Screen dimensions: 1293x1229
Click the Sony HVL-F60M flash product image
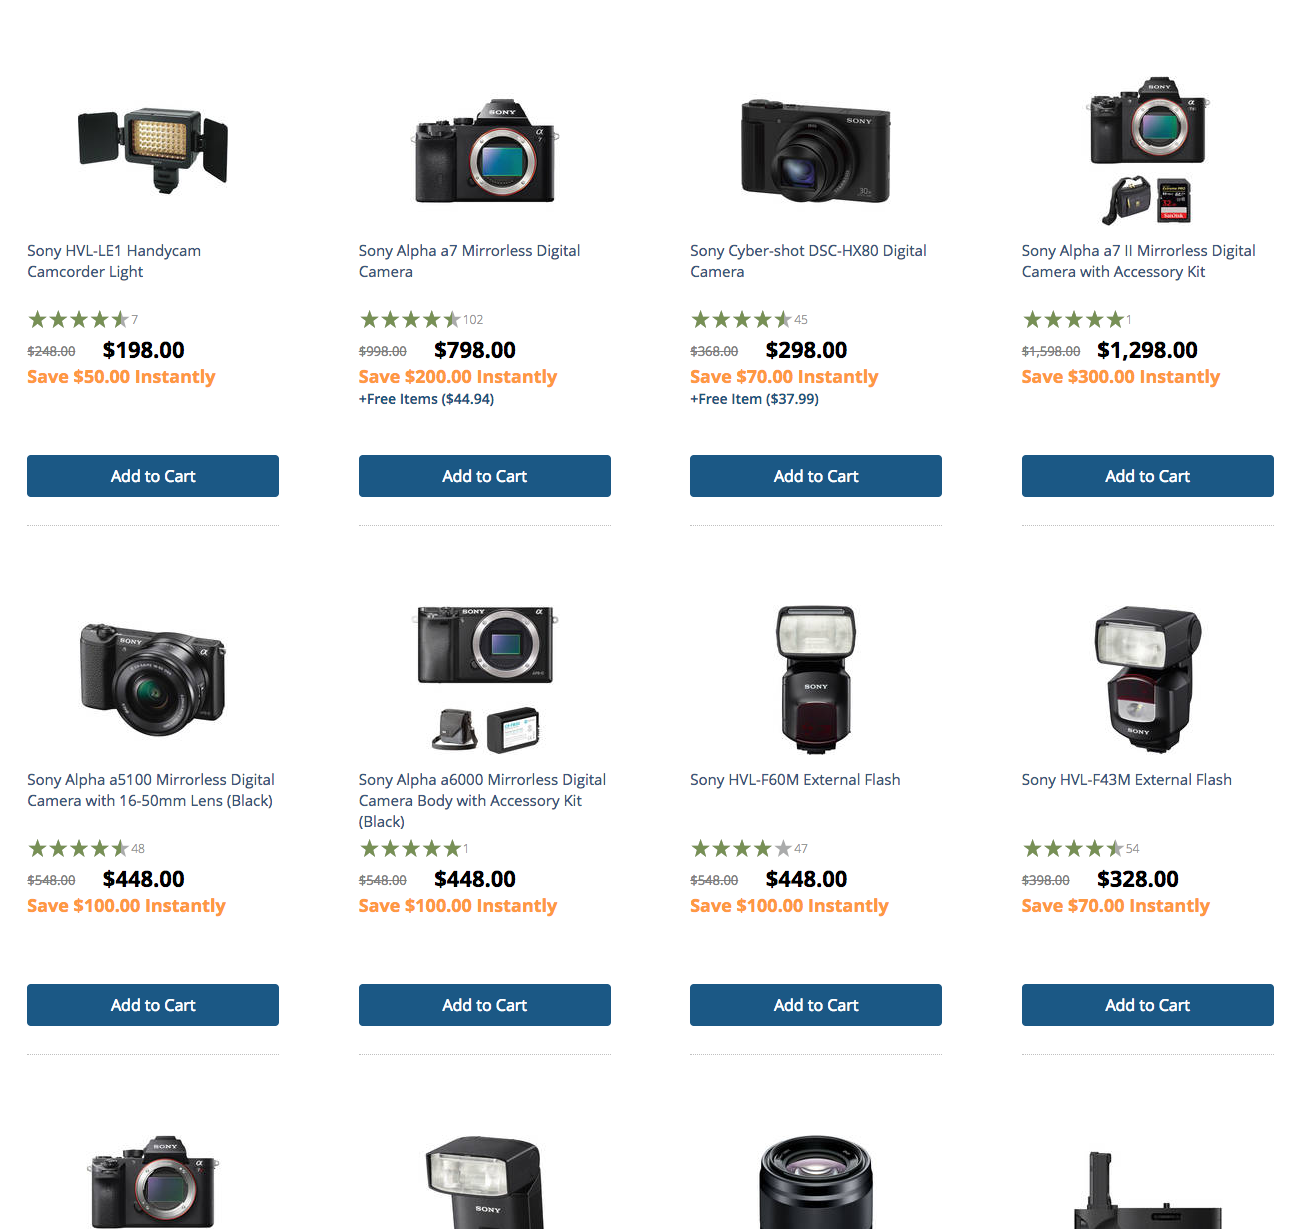(x=816, y=679)
